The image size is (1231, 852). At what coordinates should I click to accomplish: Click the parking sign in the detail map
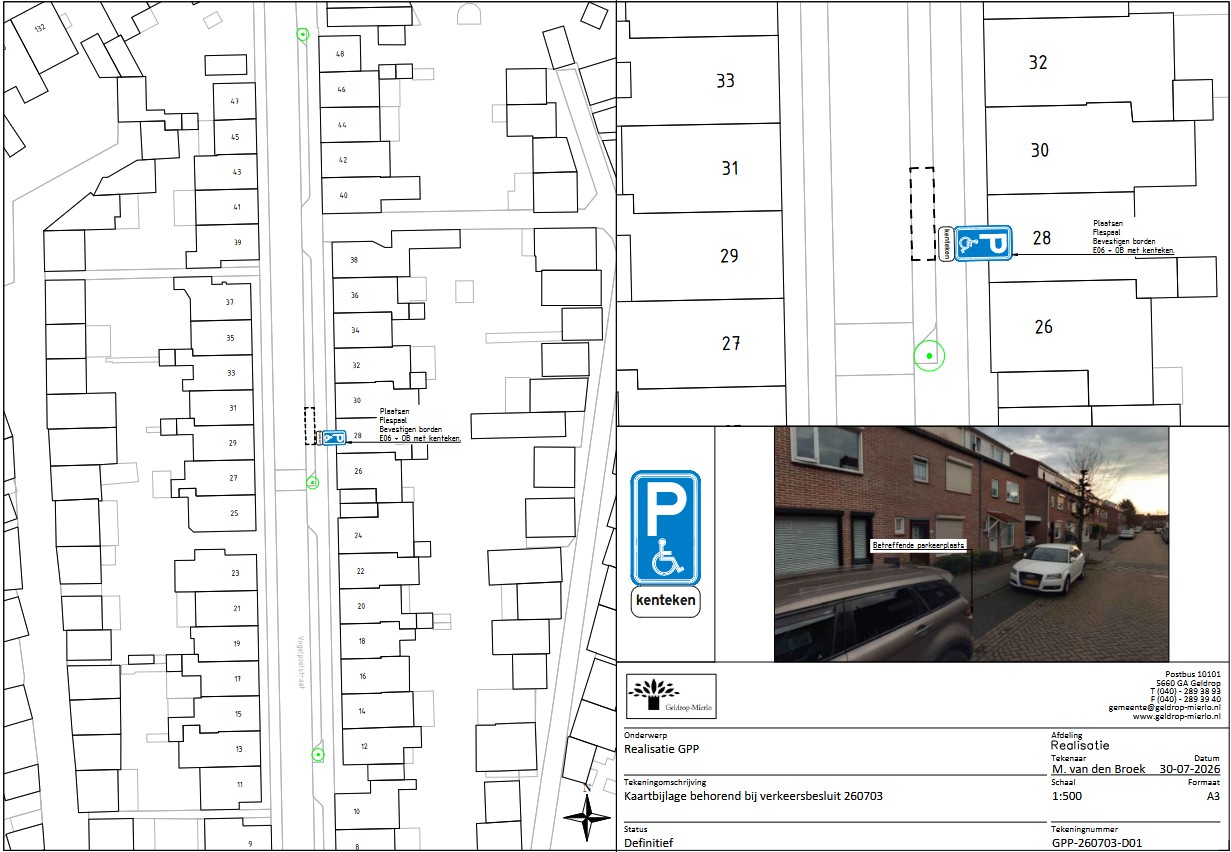tap(983, 242)
